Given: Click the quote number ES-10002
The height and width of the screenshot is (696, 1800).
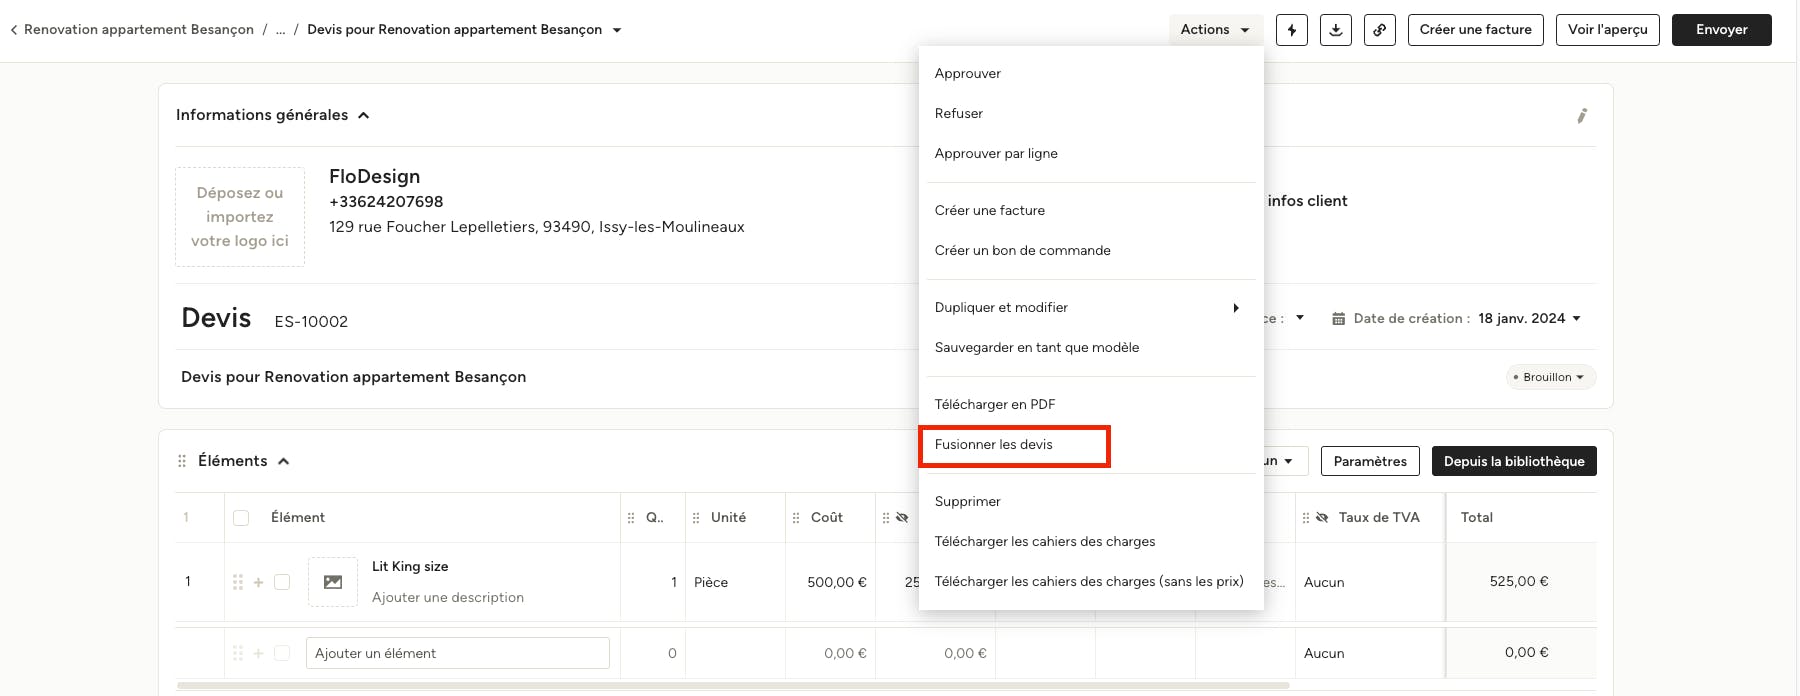Looking at the screenshot, I should click(x=311, y=322).
